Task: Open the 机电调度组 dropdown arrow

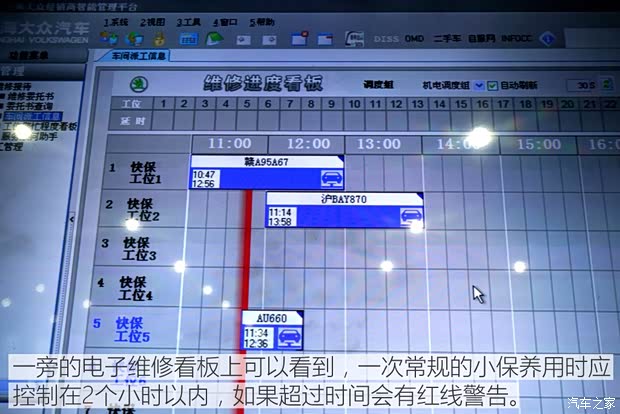Action: coord(479,85)
